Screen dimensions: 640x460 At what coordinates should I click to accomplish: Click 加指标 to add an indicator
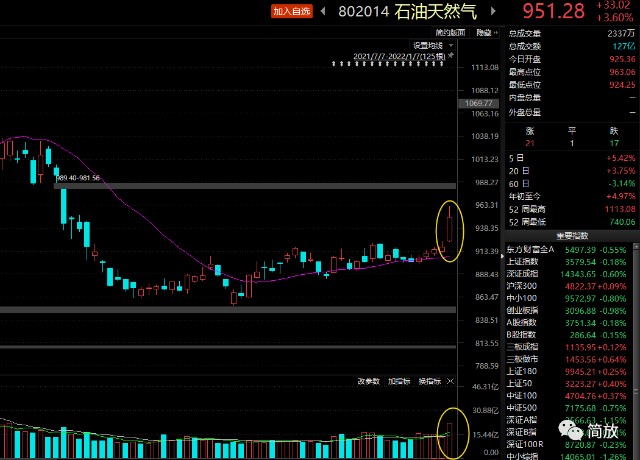[399, 381]
